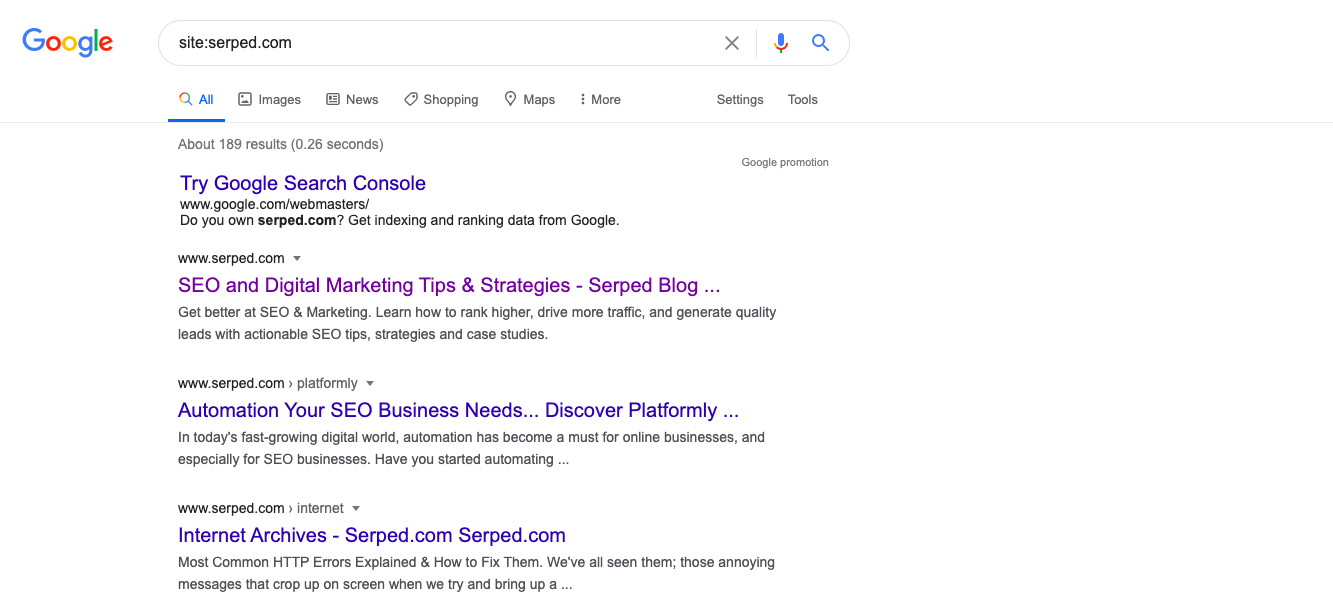
Task: Click the 'In today's fast-growing digital world' snippet
Action: [471, 448]
